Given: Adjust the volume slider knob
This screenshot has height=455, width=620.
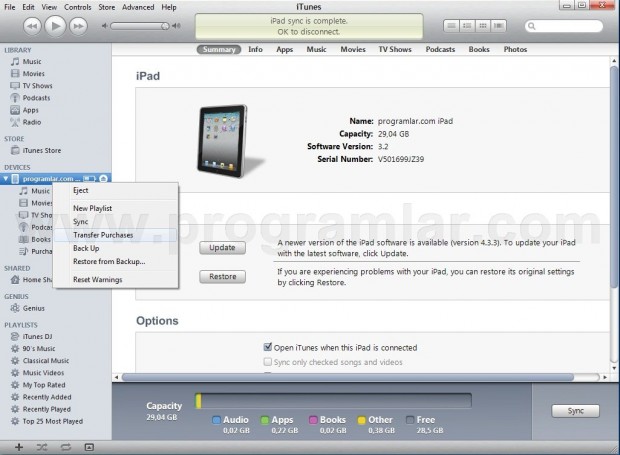Looking at the screenshot, I should coord(165,26).
